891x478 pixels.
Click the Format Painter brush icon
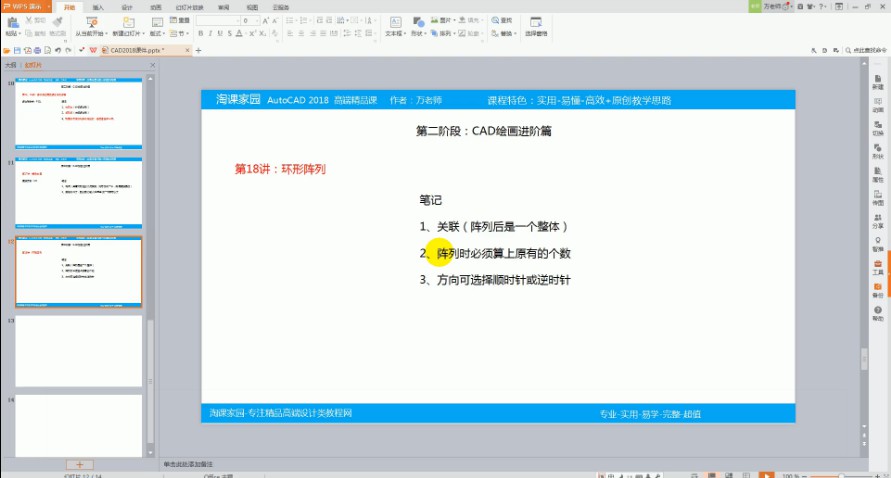point(57,23)
